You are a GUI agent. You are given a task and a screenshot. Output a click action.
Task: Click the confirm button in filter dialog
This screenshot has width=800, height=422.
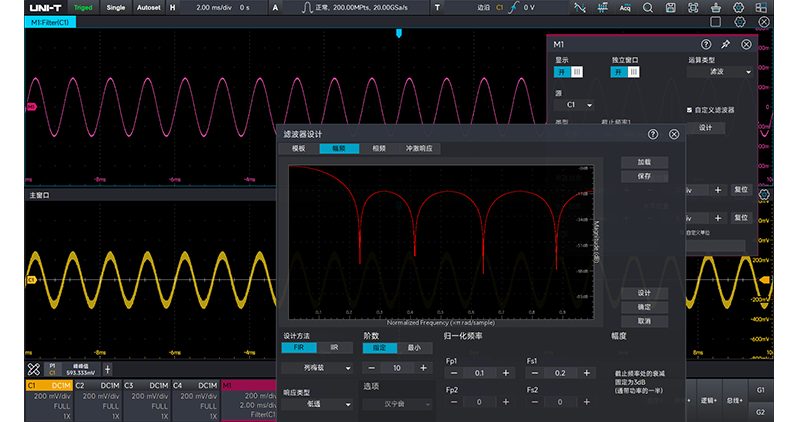pyautogui.click(x=644, y=307)
